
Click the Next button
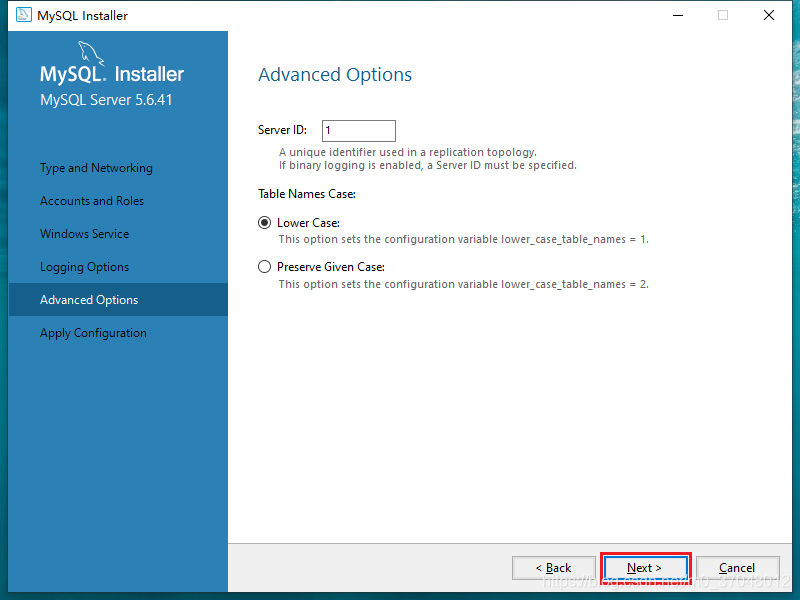[645, 568]
